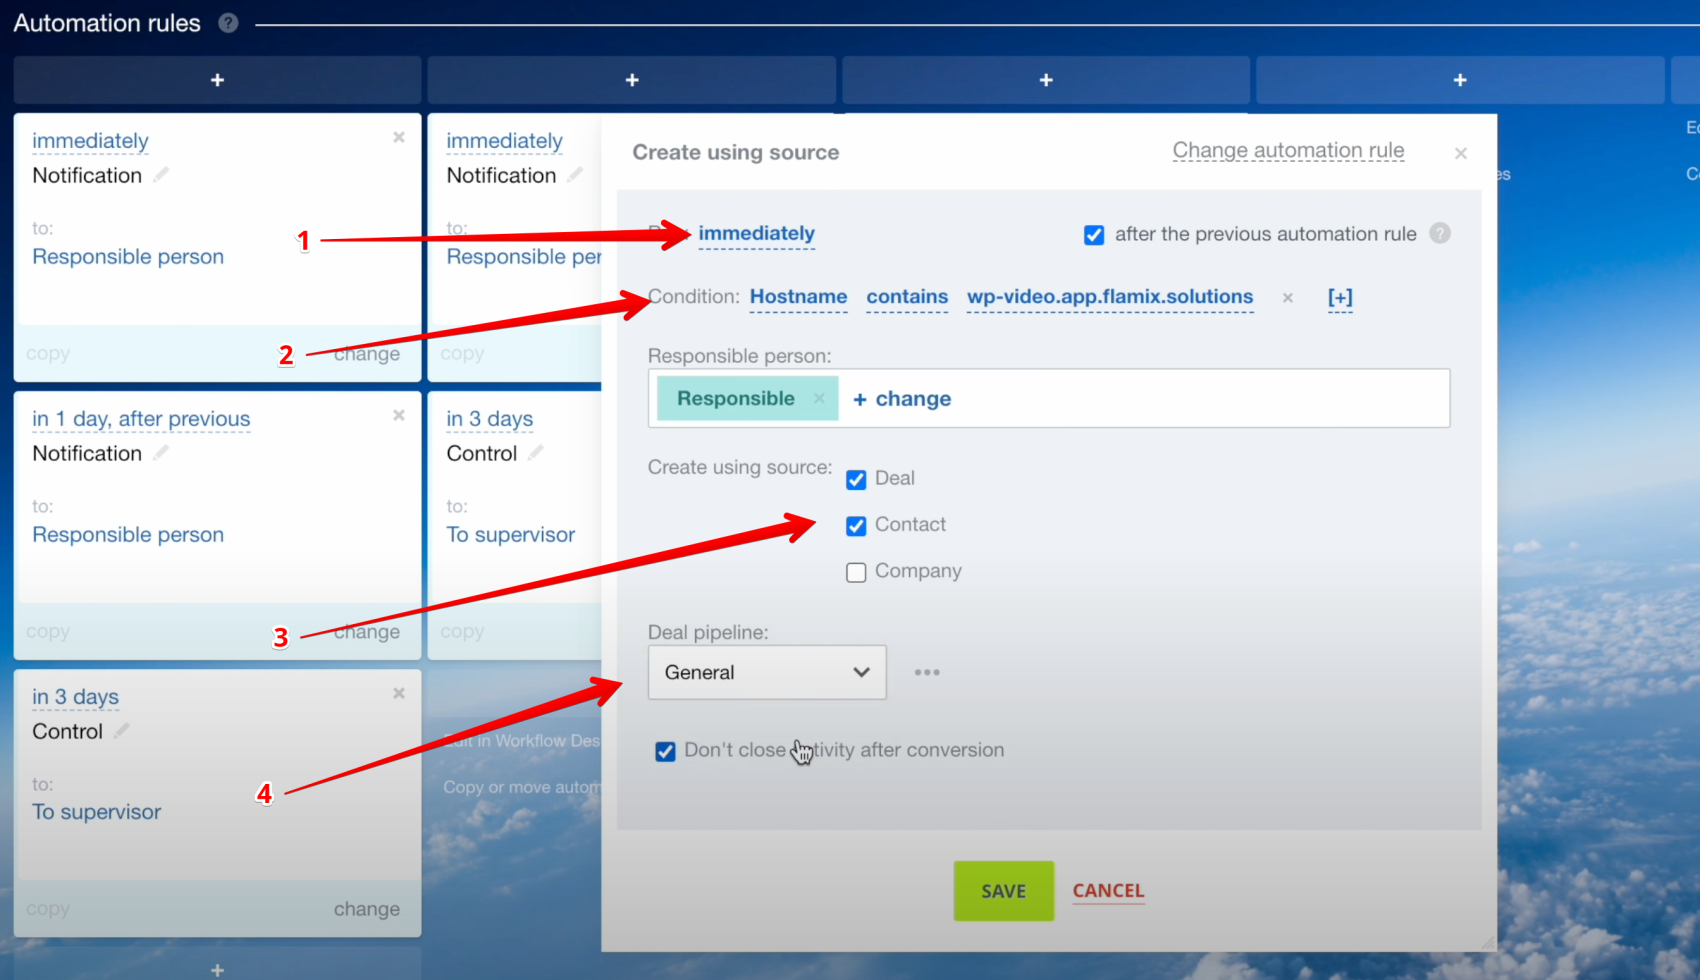Image resolution: width=1700 pixels, height=980 pixels.
Task: Add a condition with the [+] link
Action: tap(1339, 297)
